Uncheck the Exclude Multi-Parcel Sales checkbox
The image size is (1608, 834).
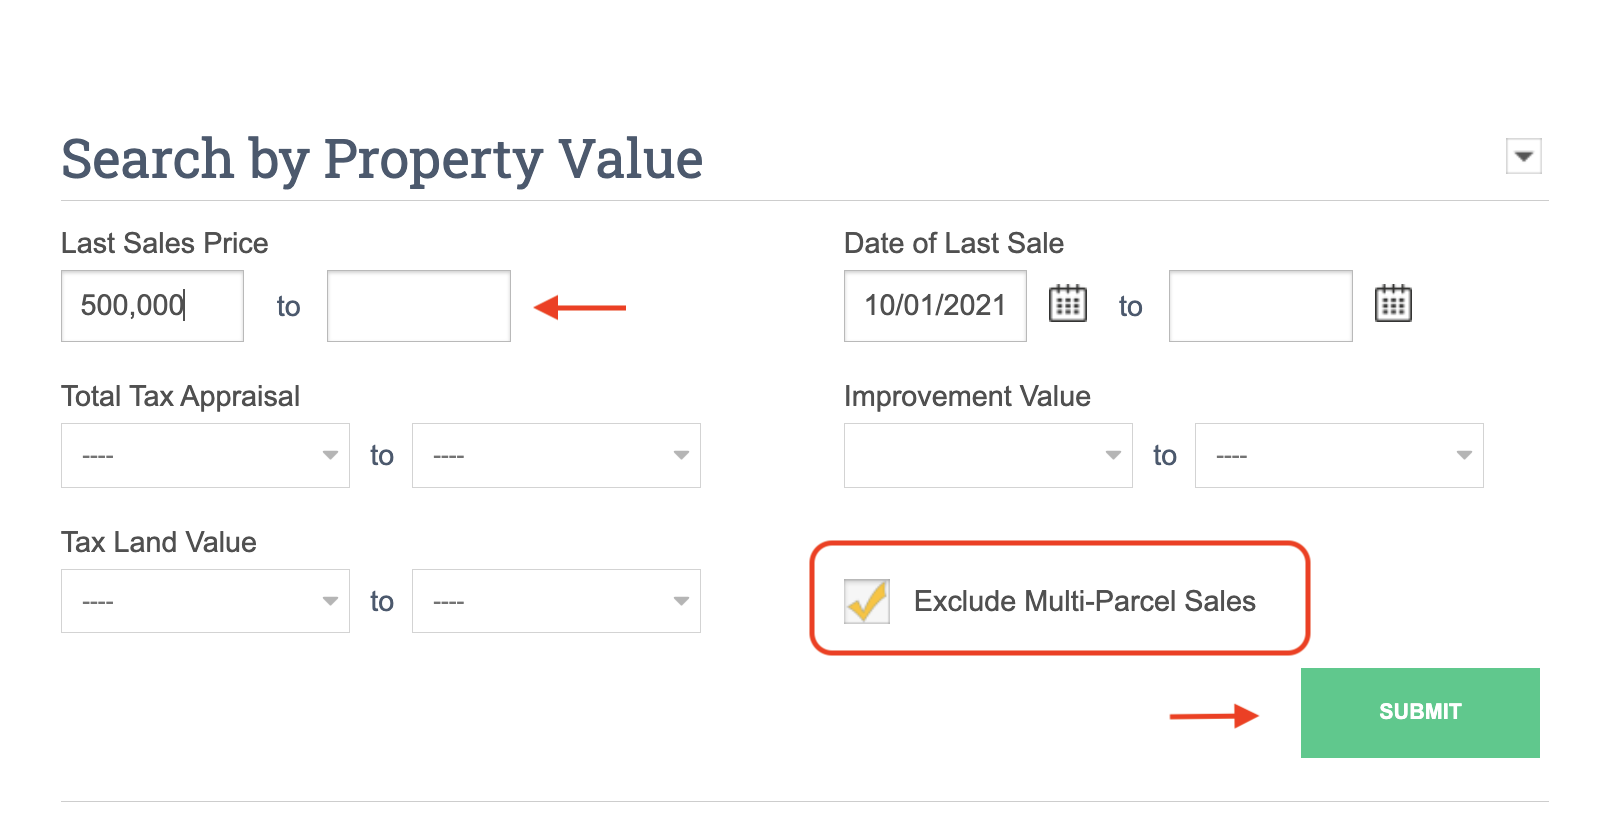click(x=866, y=601)
